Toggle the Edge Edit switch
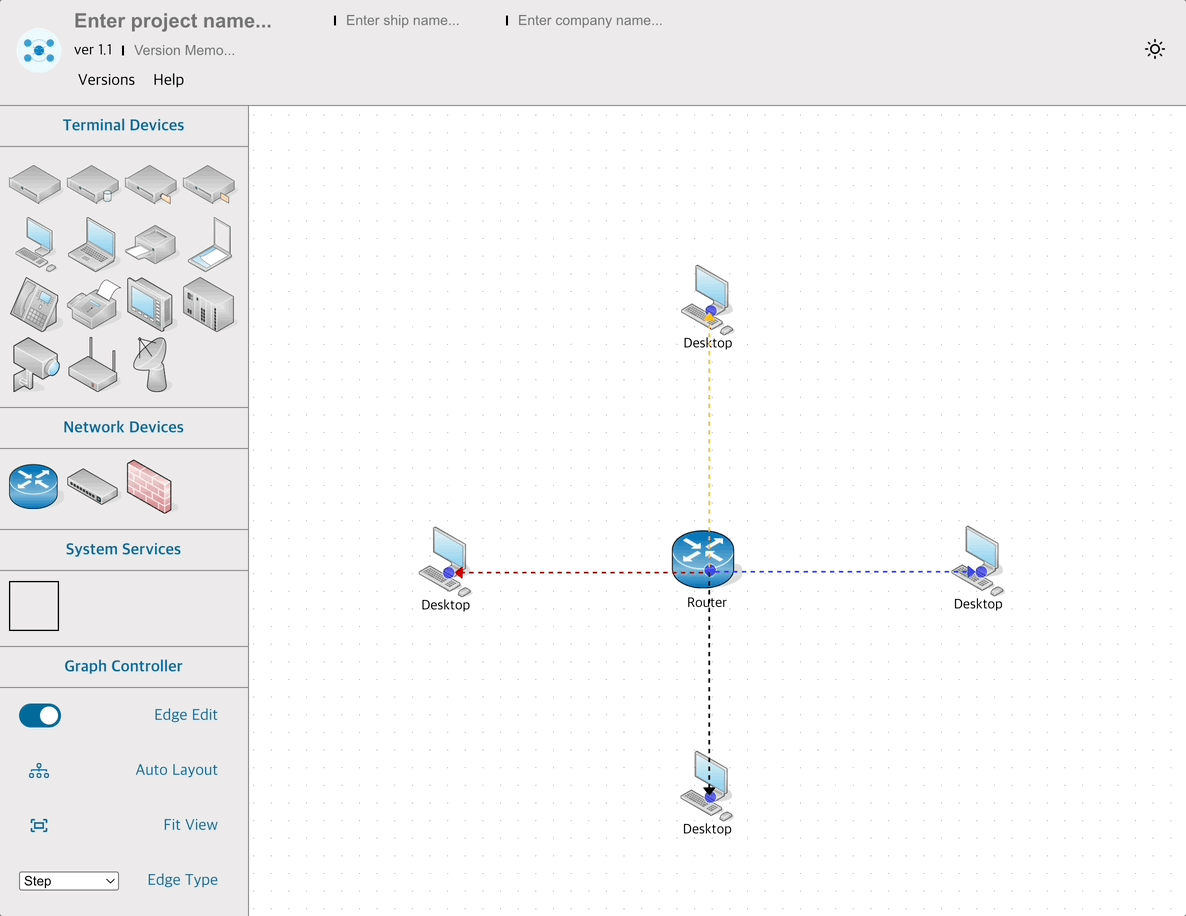 [x=40, y=715]
